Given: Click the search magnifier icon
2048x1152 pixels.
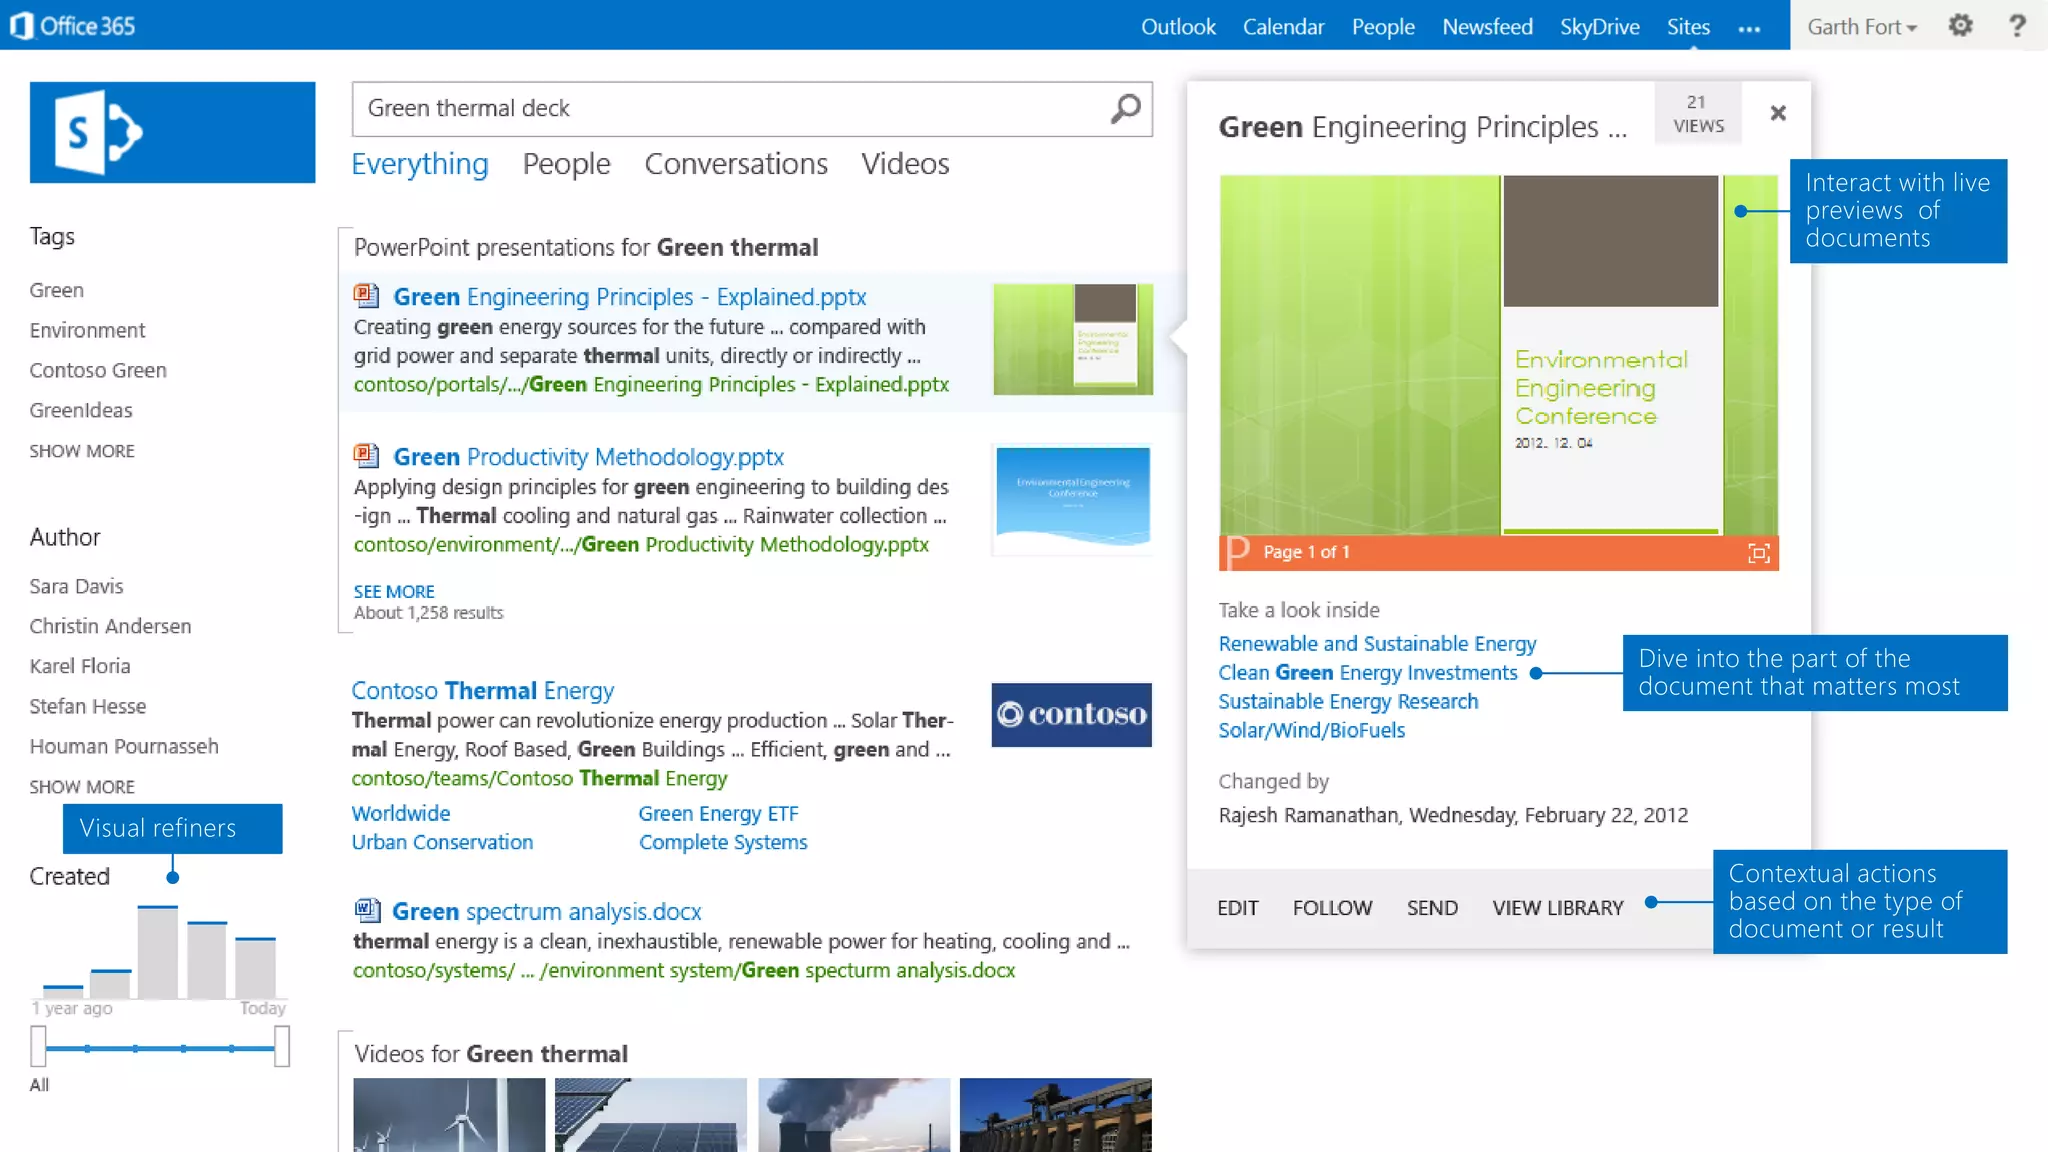Looking at the screenshot, I should pyautogui.click(x=1125, y=108).
